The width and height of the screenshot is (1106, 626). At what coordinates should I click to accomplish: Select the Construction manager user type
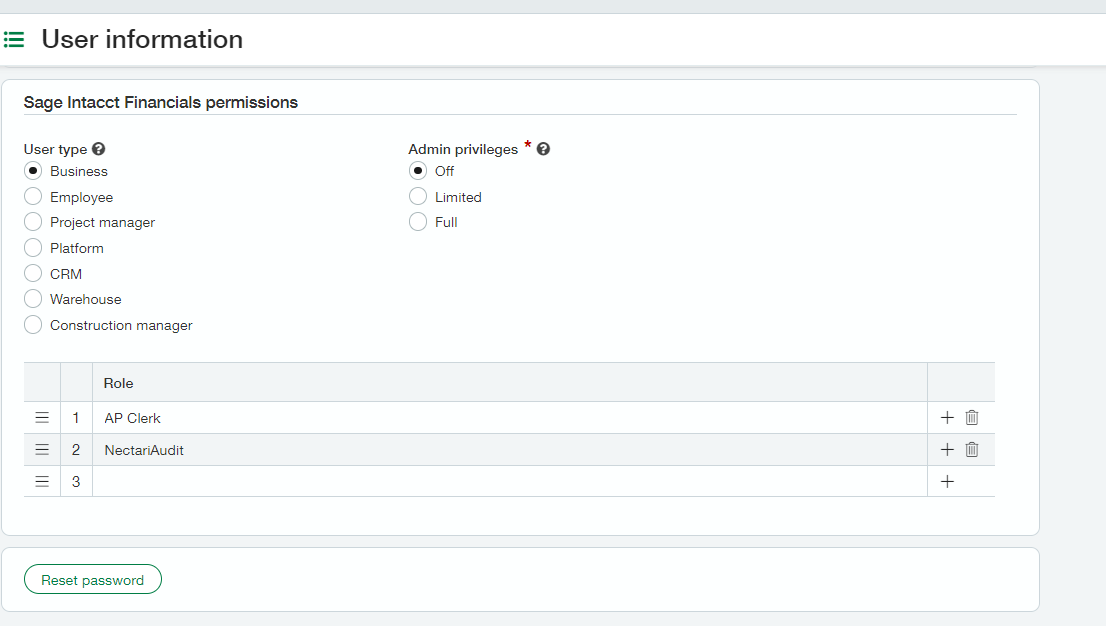33,325
